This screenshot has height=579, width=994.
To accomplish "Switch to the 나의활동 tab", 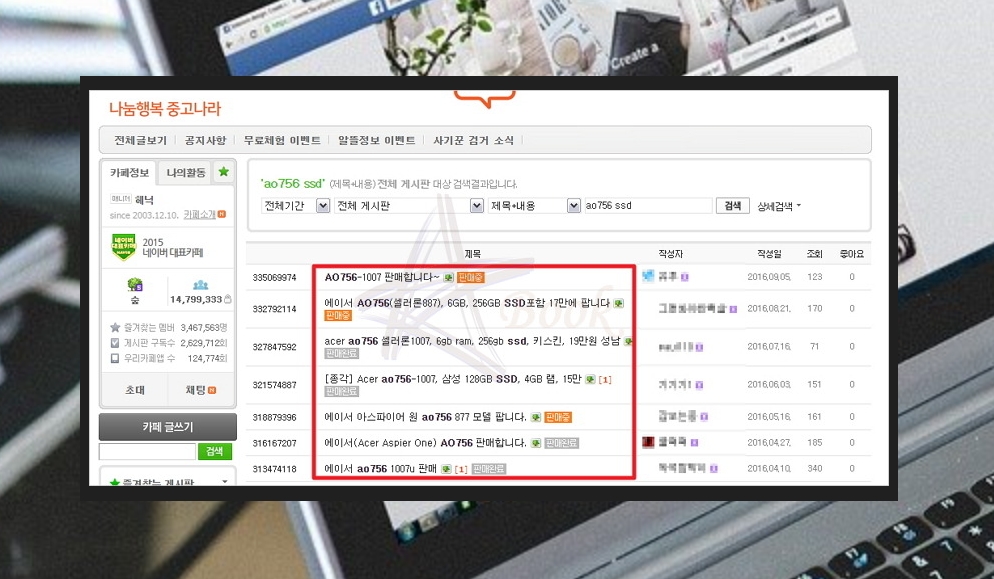I will 186,172.
